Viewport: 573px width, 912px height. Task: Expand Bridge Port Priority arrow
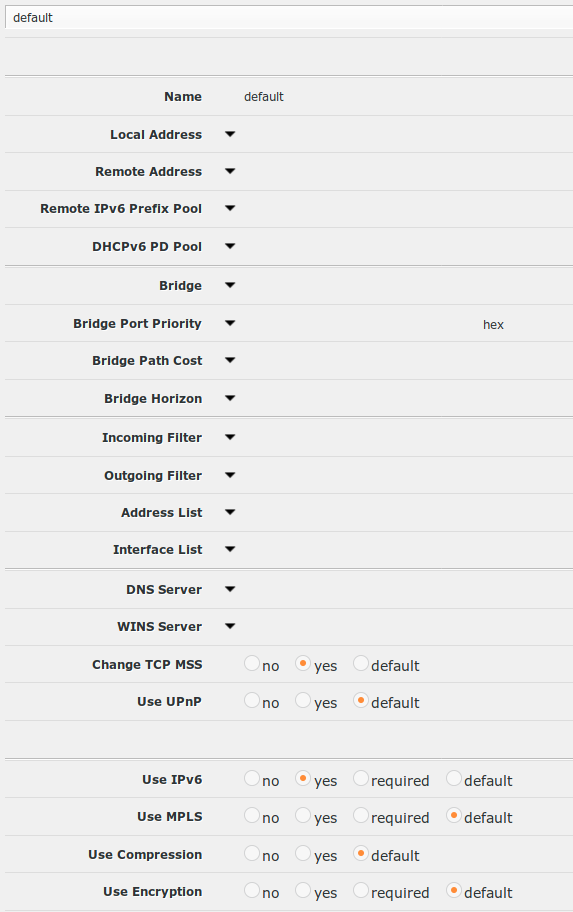point(230,323)
